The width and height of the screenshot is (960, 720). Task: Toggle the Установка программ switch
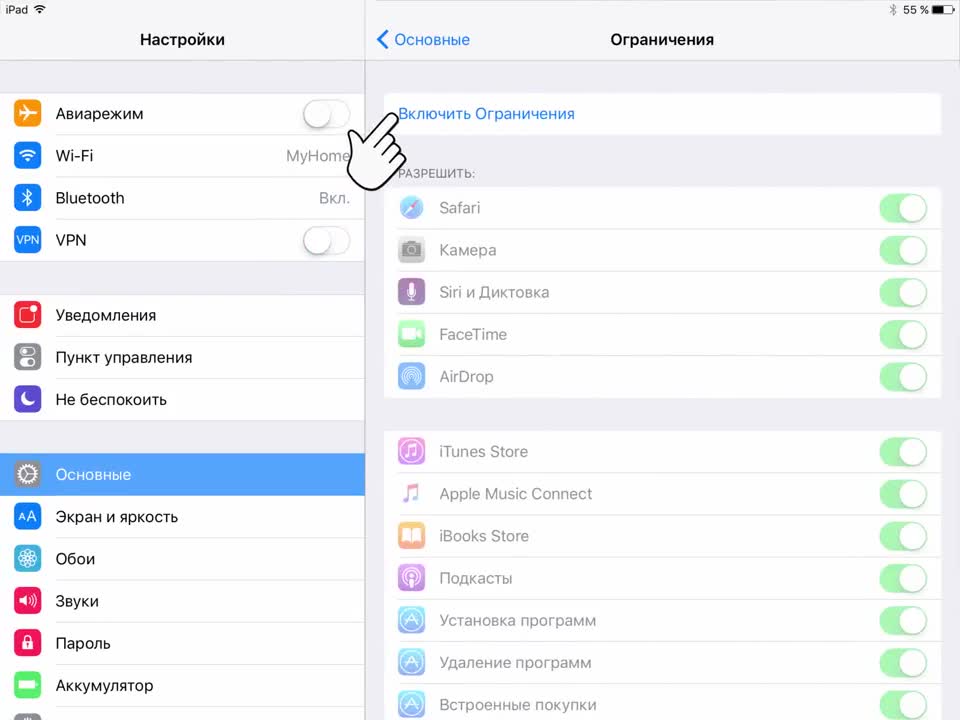point(903,621)
